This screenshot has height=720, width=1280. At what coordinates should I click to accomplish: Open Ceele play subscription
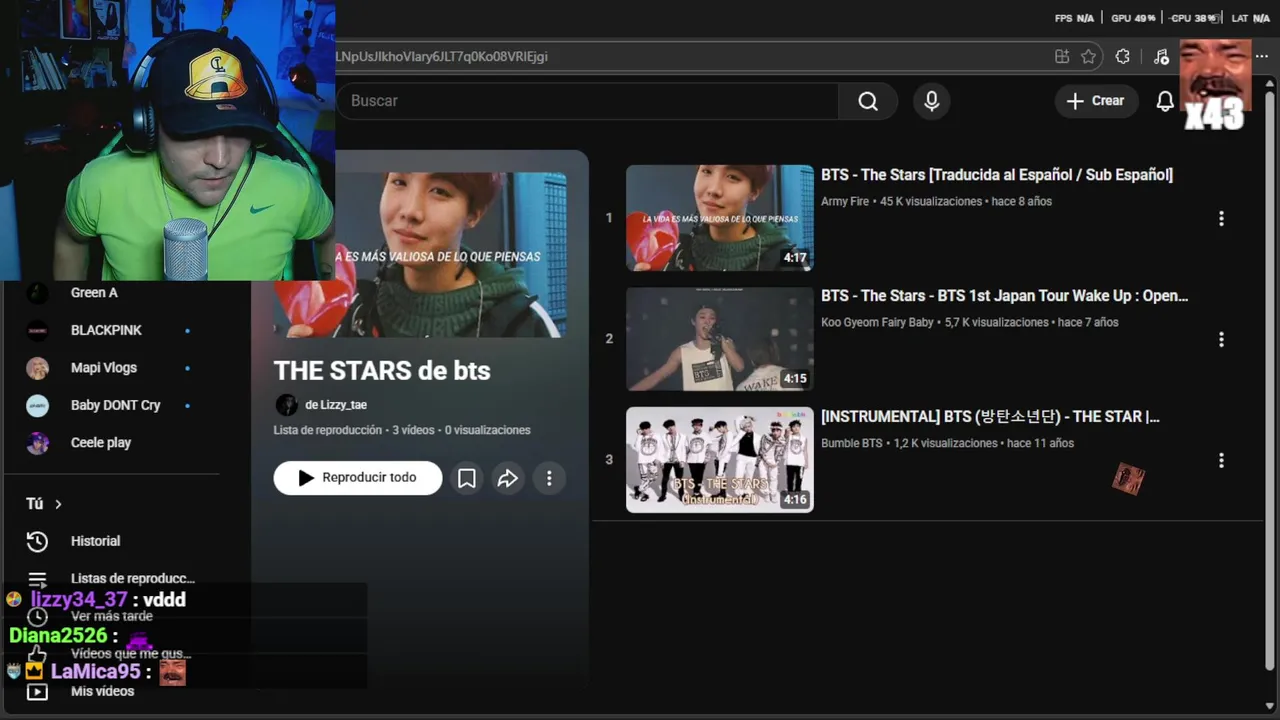coord(101,443)
